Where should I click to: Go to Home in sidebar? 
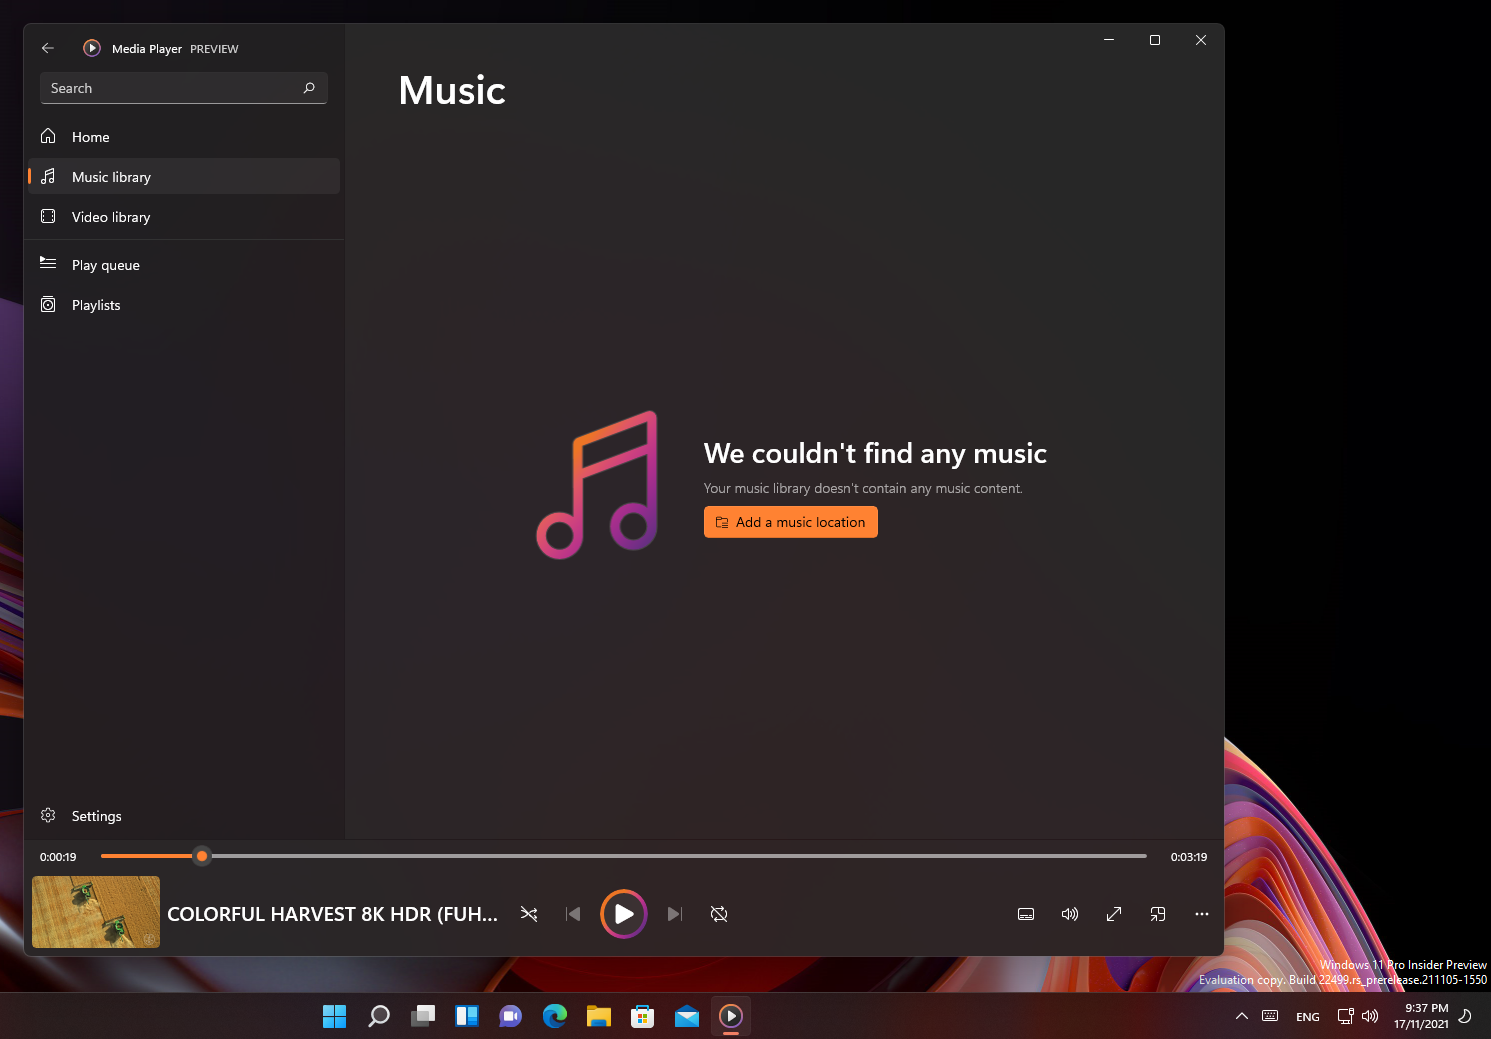pyautogui.click(x=90, y=137)
